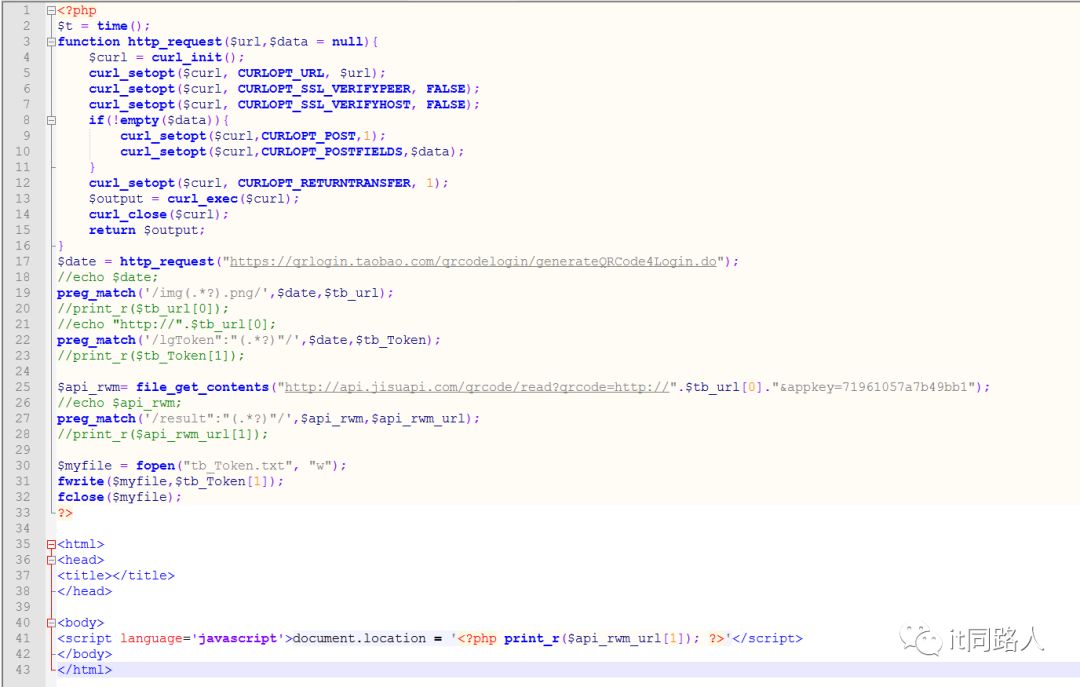Viewport: 1080px width, 687px height.
Task: Click the '//print_r($api_rwm_url[1]);' comment
Action: (x=163, y=435)
